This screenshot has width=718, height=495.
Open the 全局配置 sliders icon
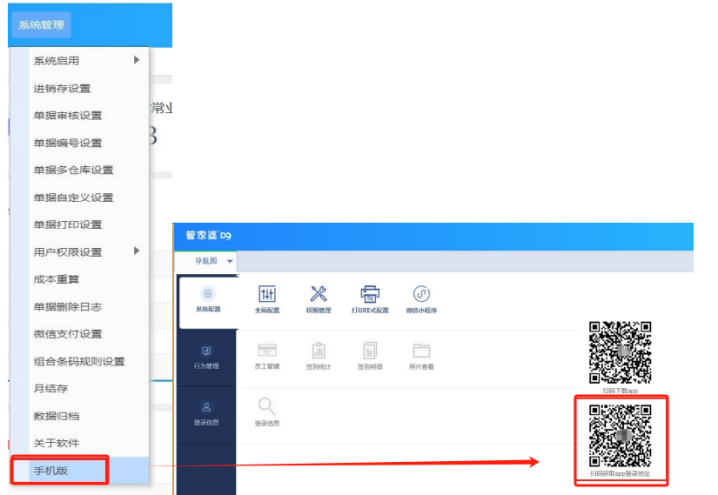pyautogui.click(x=267, y=294)
